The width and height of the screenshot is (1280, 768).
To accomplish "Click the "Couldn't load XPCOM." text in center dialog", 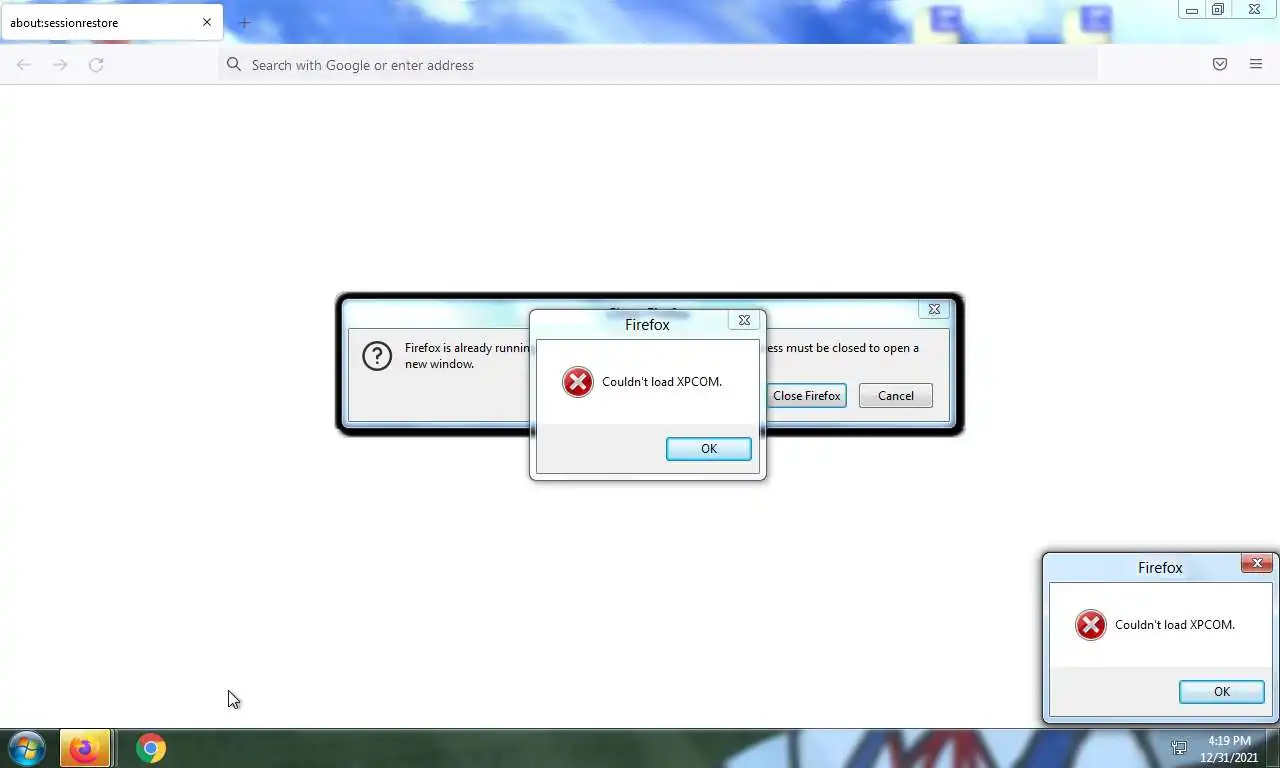I will 662,382.
